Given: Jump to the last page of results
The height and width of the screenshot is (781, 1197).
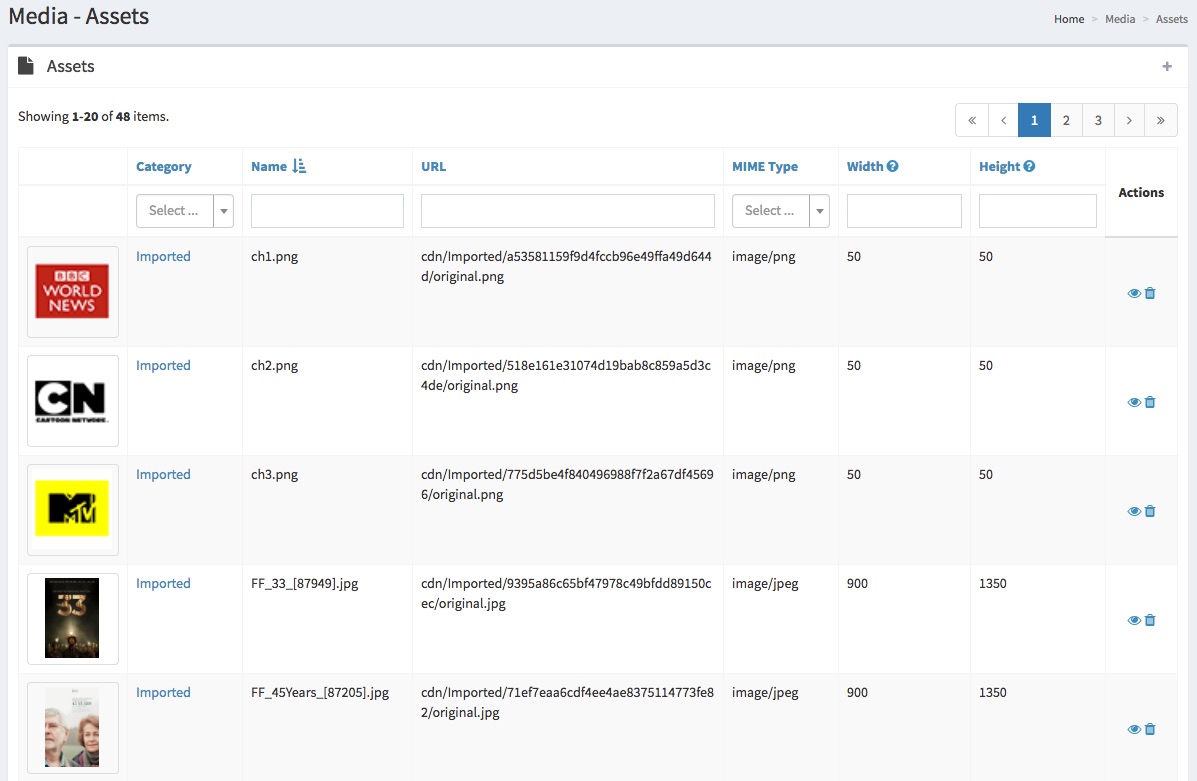Looking at the screenshot, I should (1160, 120).
